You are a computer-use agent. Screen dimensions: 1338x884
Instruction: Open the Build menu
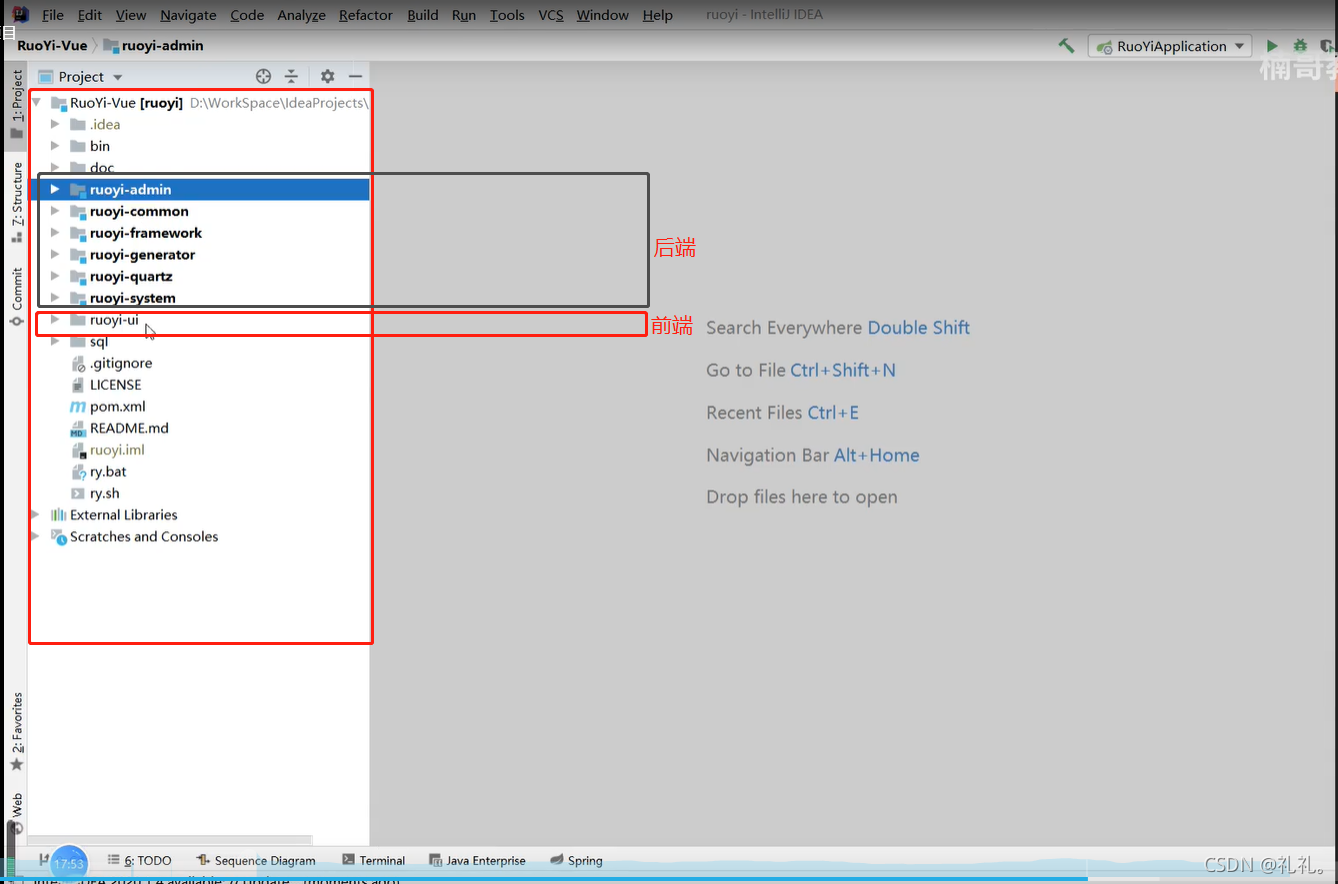[423, 15]
